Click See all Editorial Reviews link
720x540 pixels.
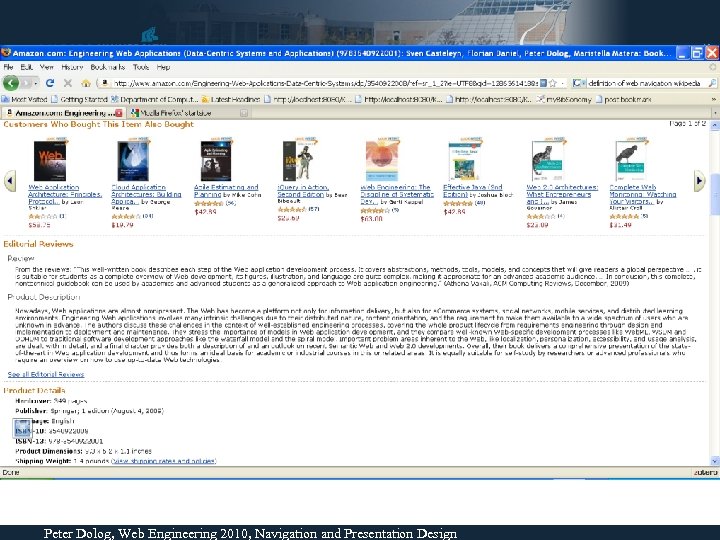pos(46,374)
